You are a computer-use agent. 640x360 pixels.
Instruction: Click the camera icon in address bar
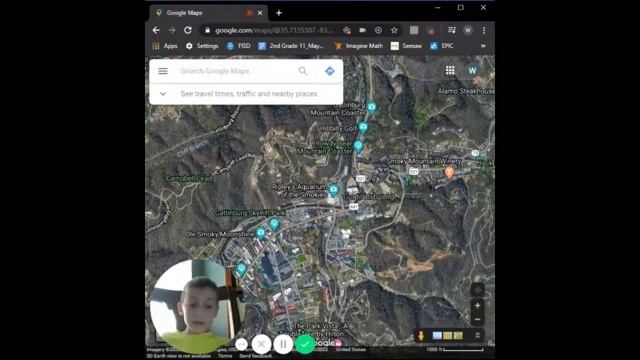pos(362,30)
